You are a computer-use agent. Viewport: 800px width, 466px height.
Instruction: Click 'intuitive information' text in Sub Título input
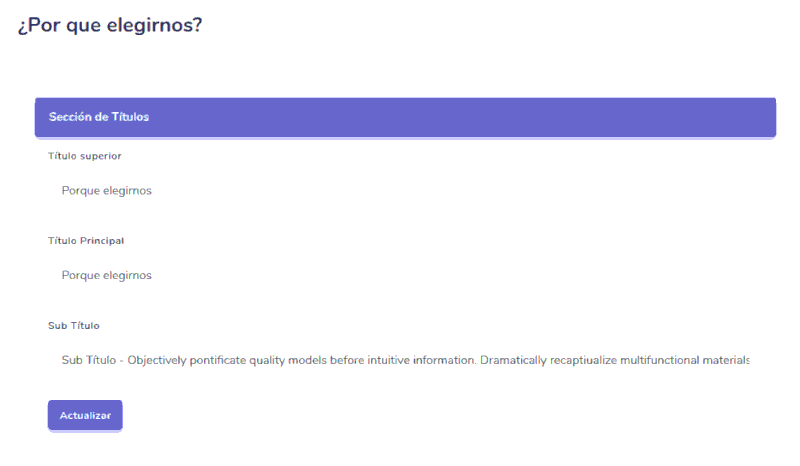point(416,360)
